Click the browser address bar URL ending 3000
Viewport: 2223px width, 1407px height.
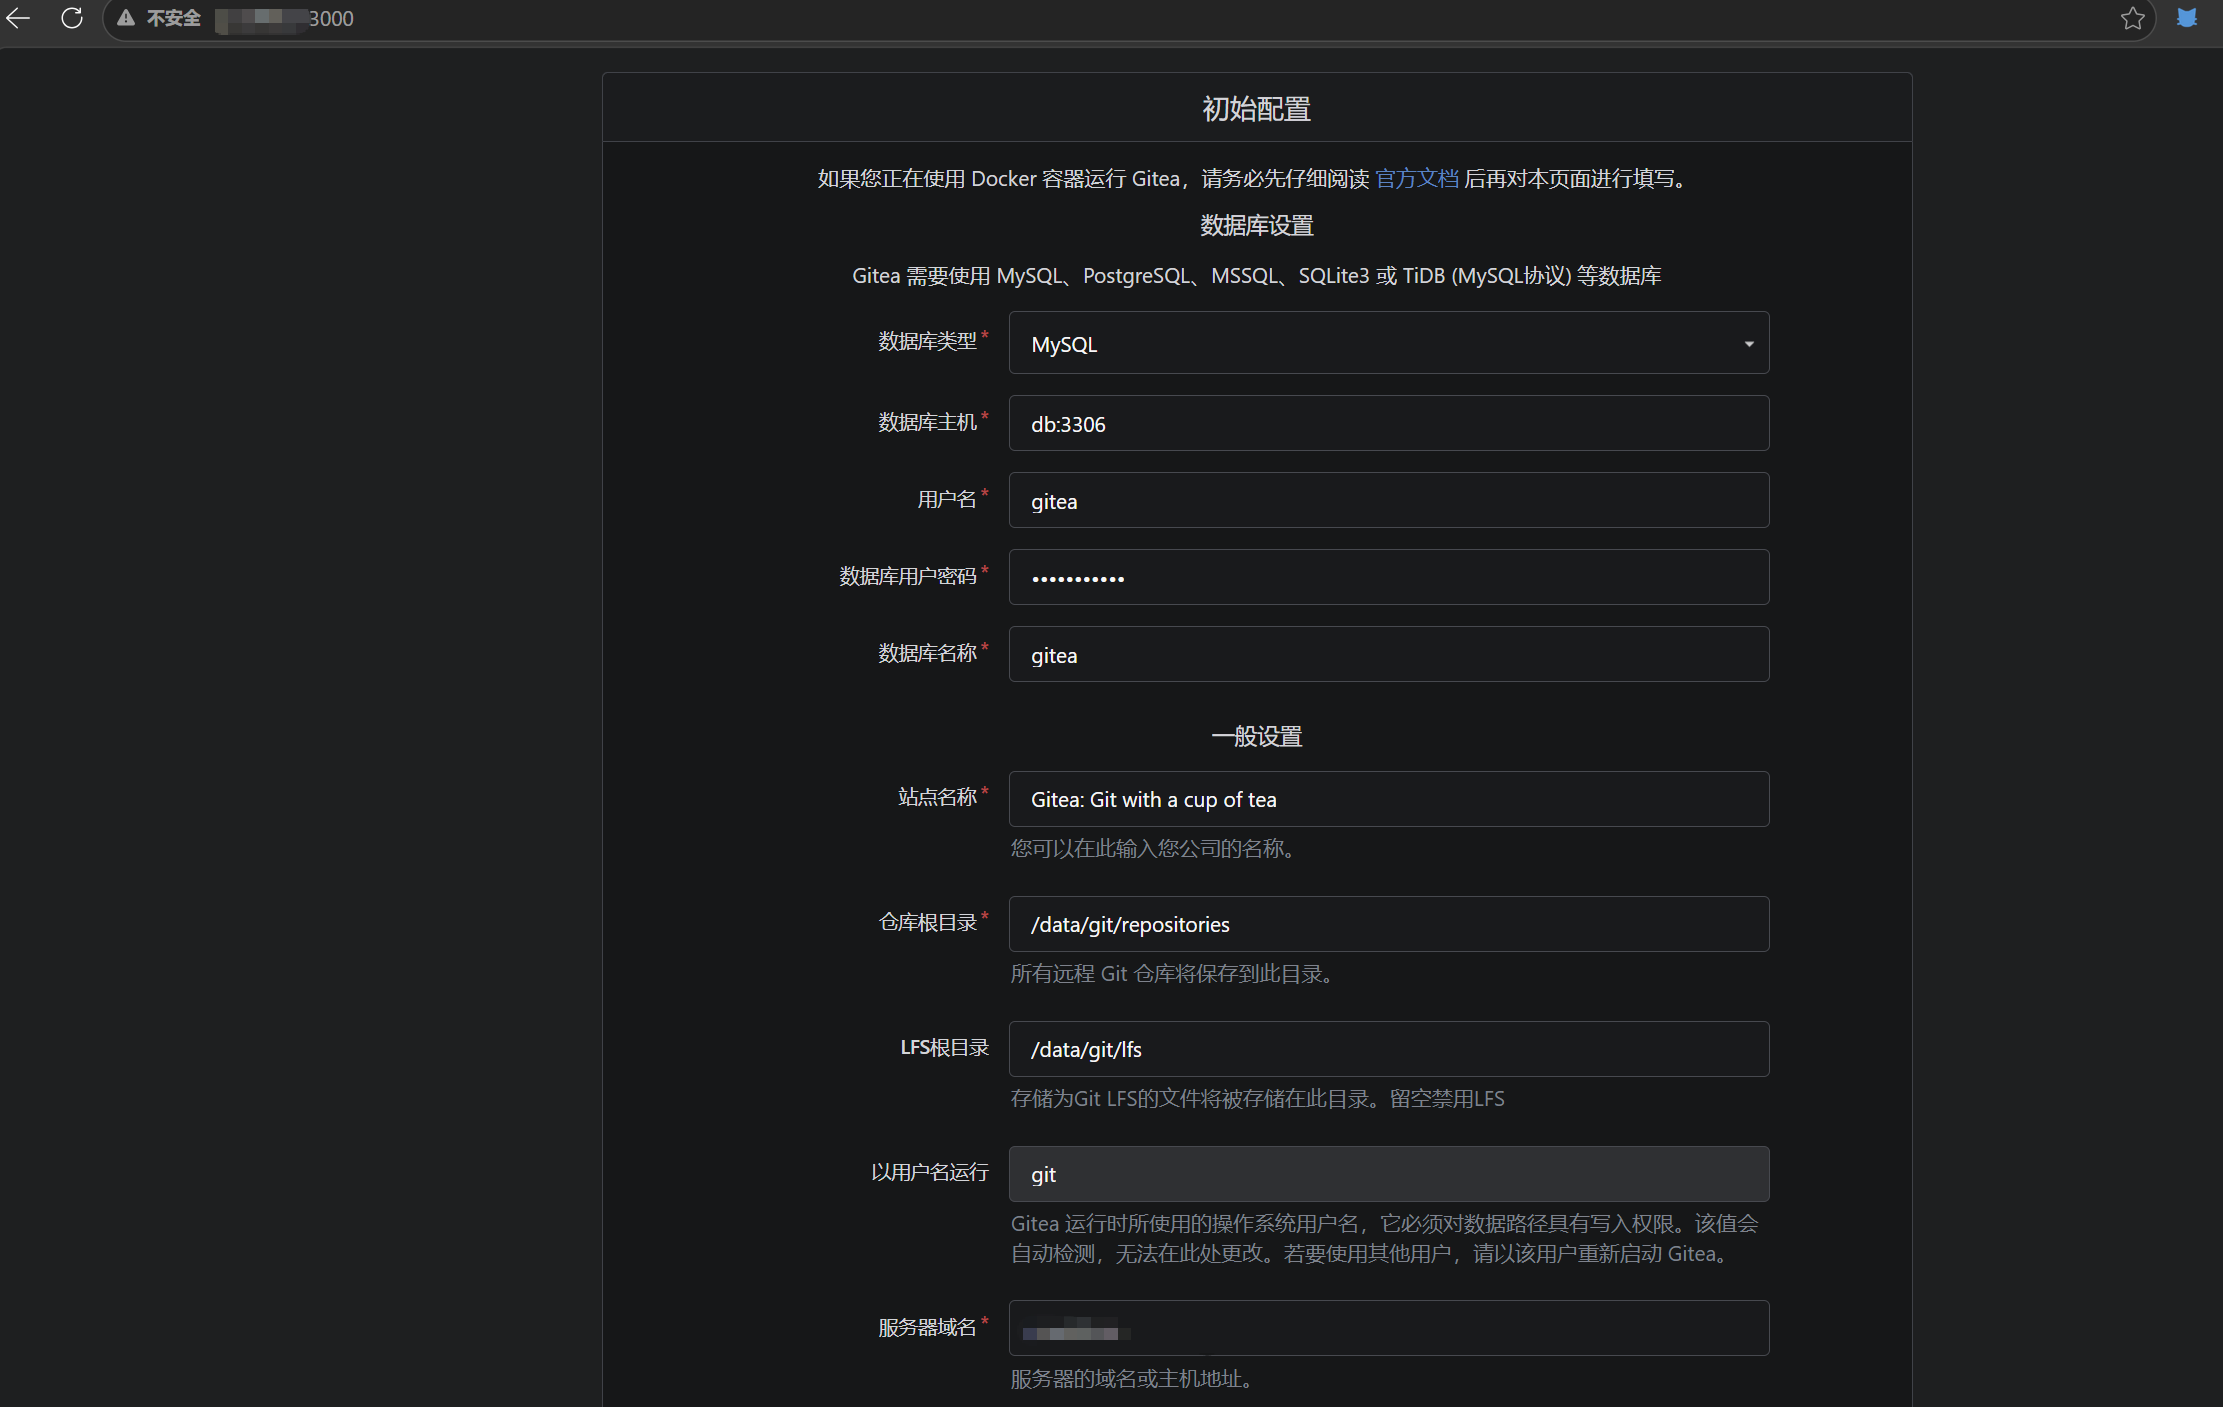[285, 18]
